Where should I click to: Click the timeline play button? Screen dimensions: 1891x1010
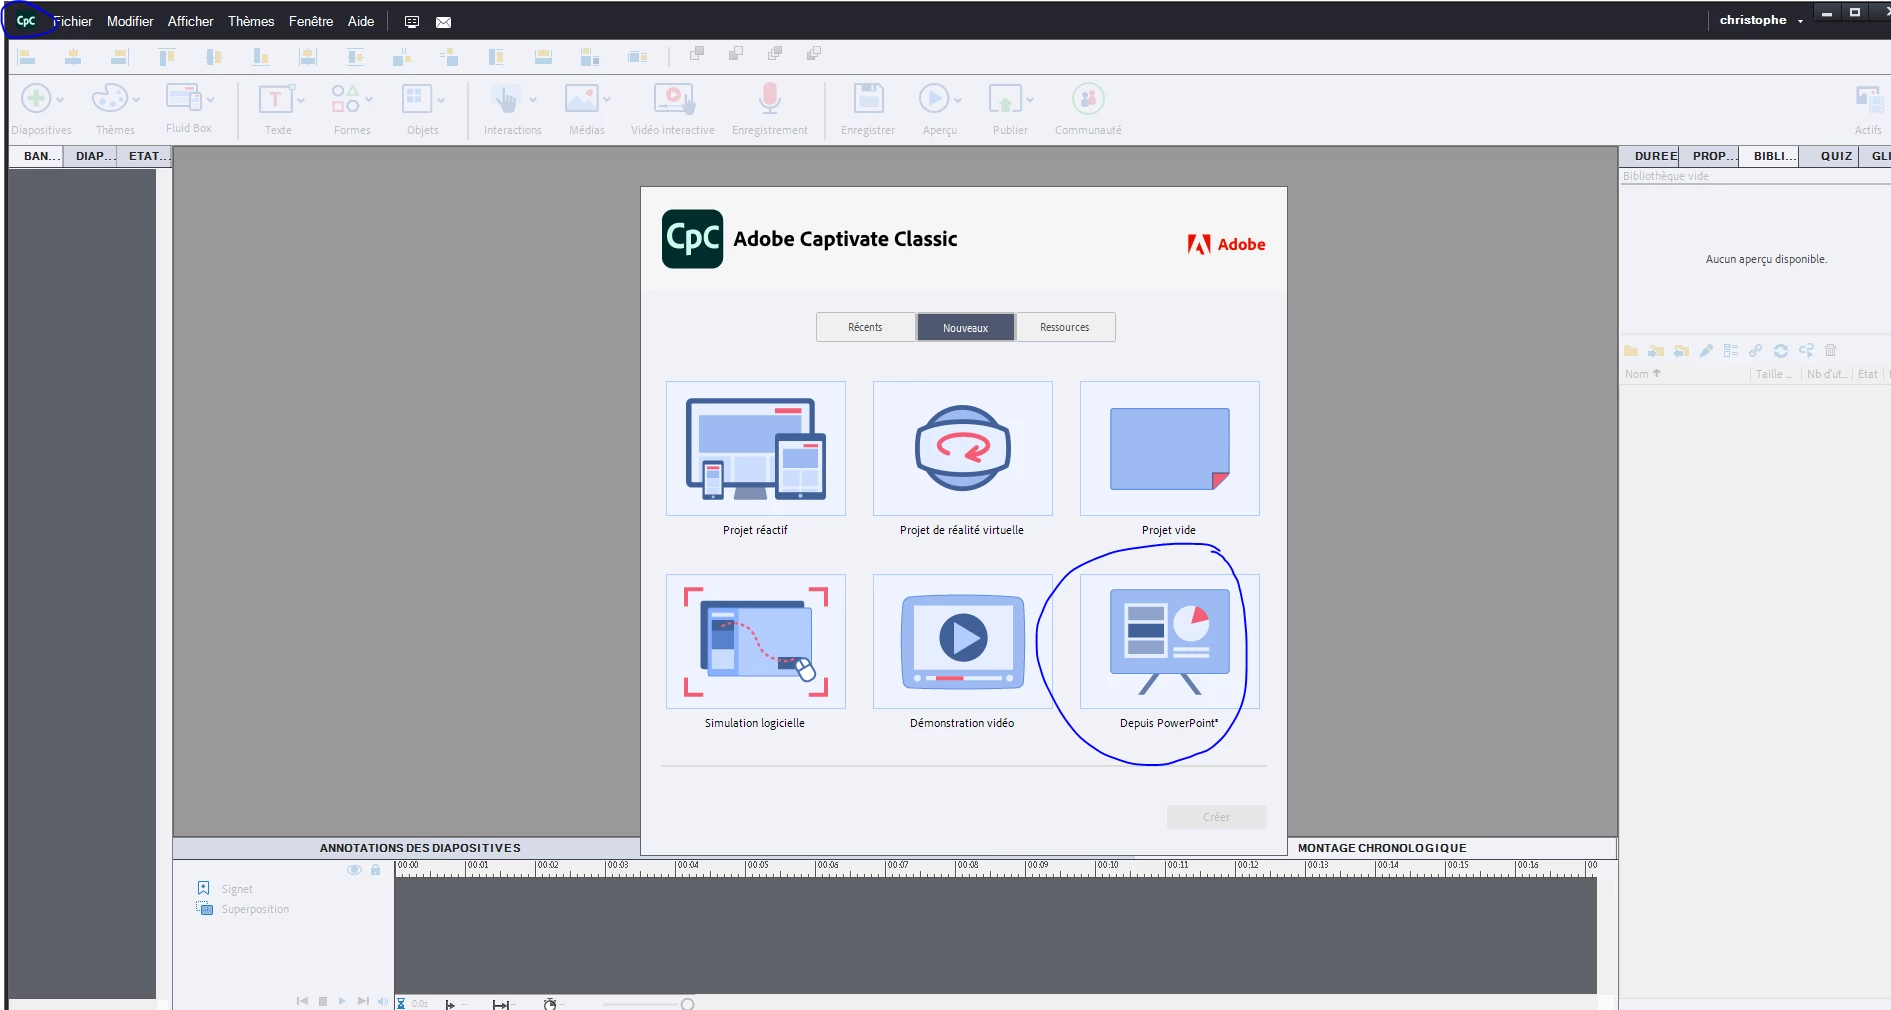[342, 1001]
